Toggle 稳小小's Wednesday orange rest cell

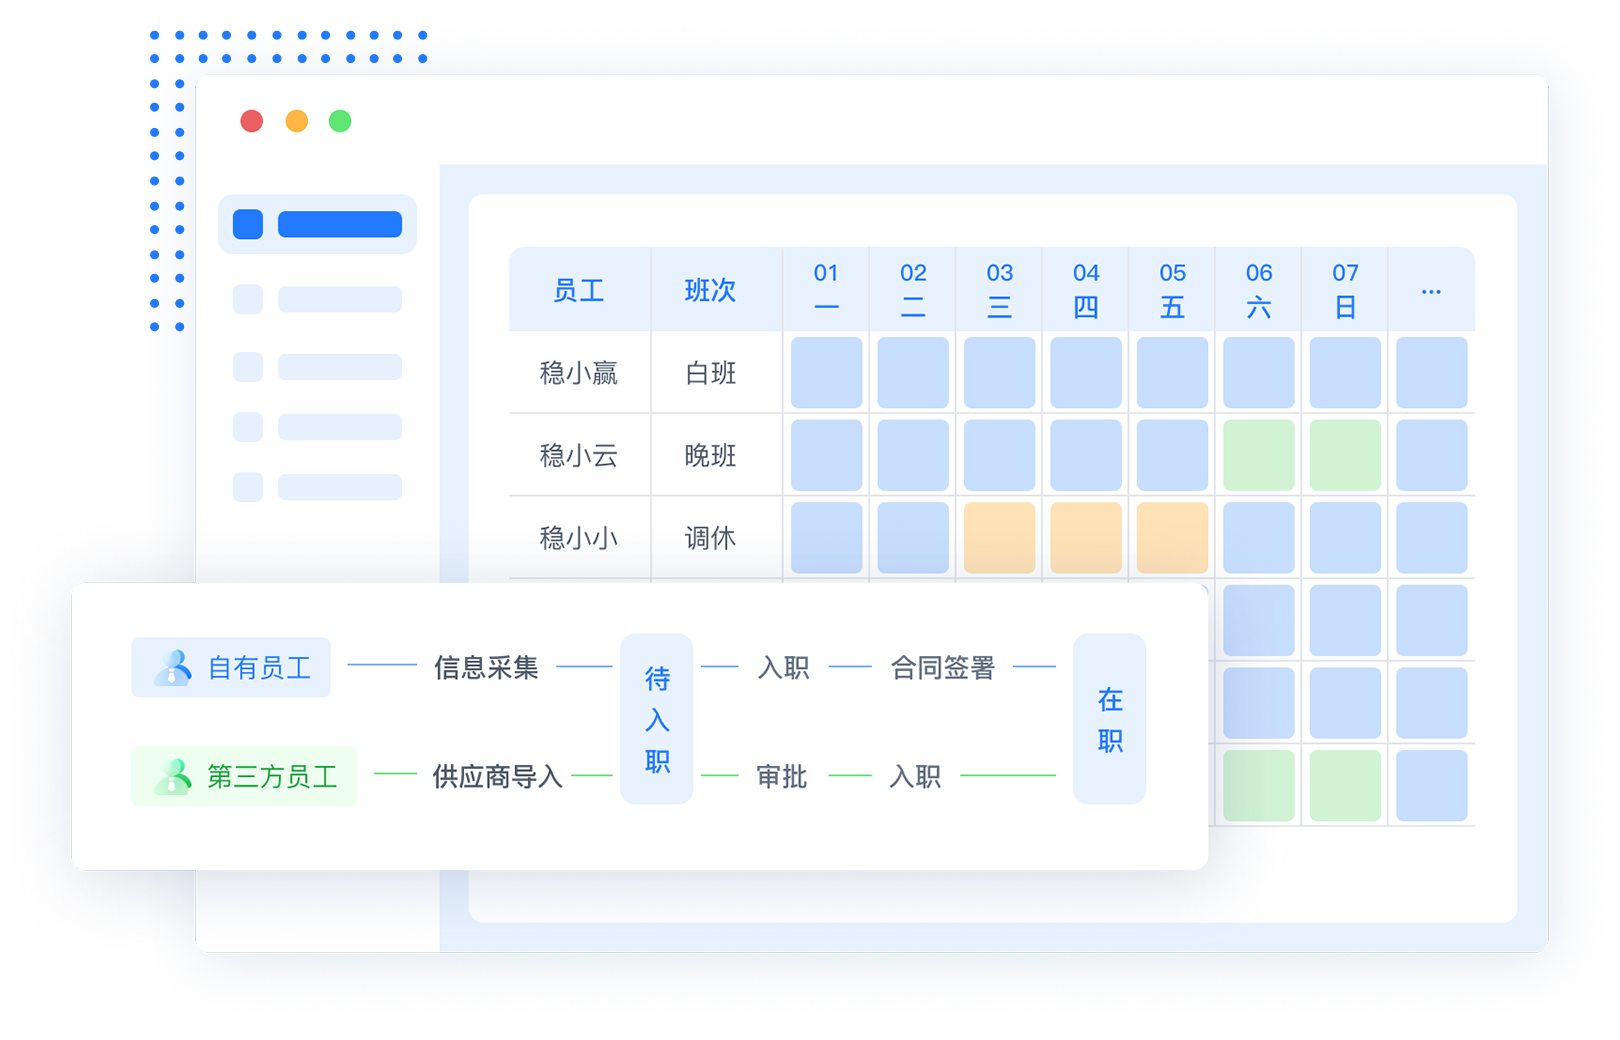click(x=999, y=538)
